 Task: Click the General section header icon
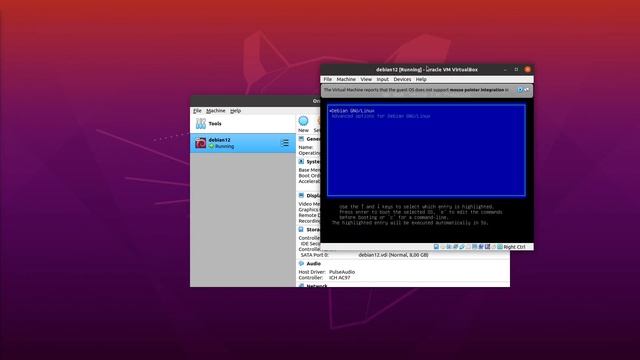pyautogui.click(x=301, y=139)
